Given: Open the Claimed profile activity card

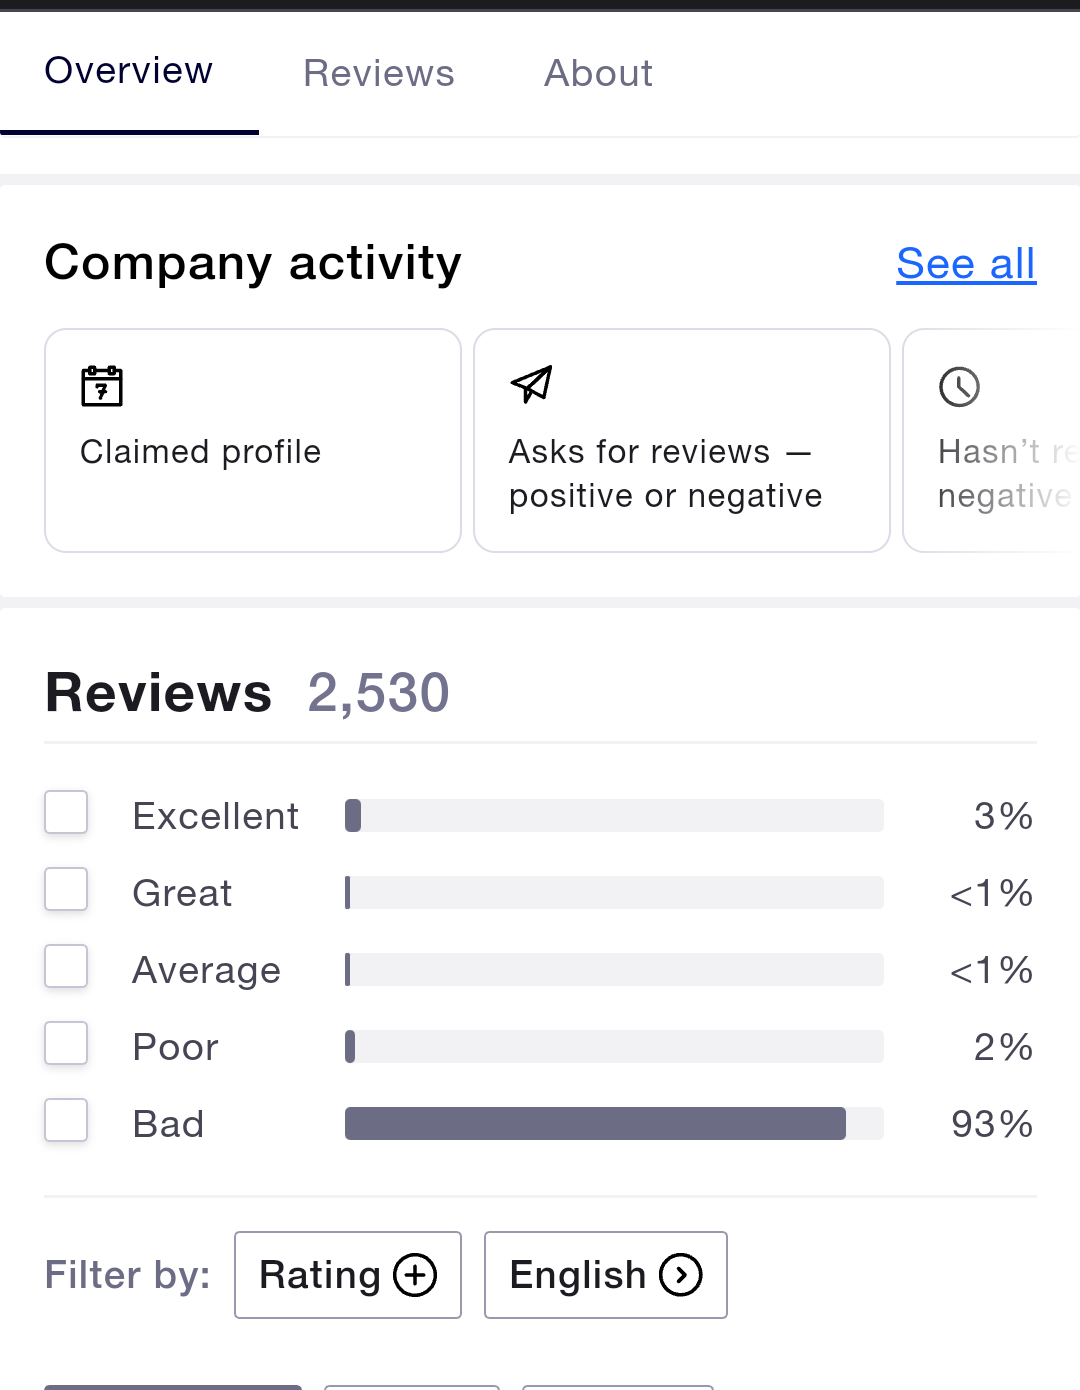Looking at the screenshot, I should (x=253, y=440).
